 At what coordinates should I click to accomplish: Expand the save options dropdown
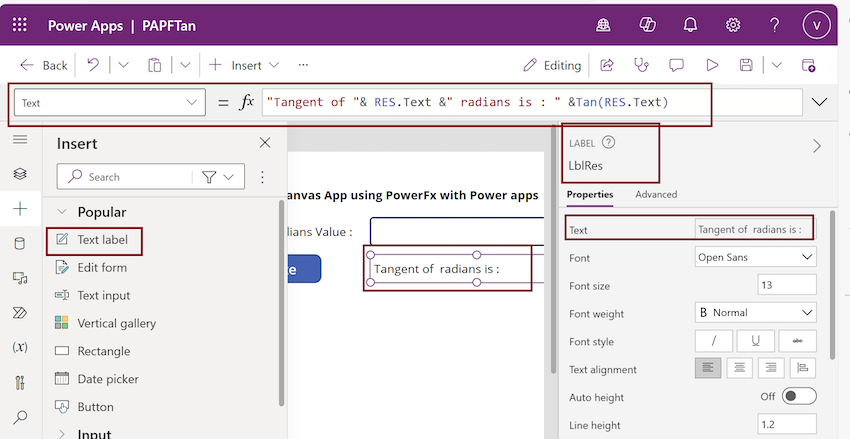click(x=777, y=65)
